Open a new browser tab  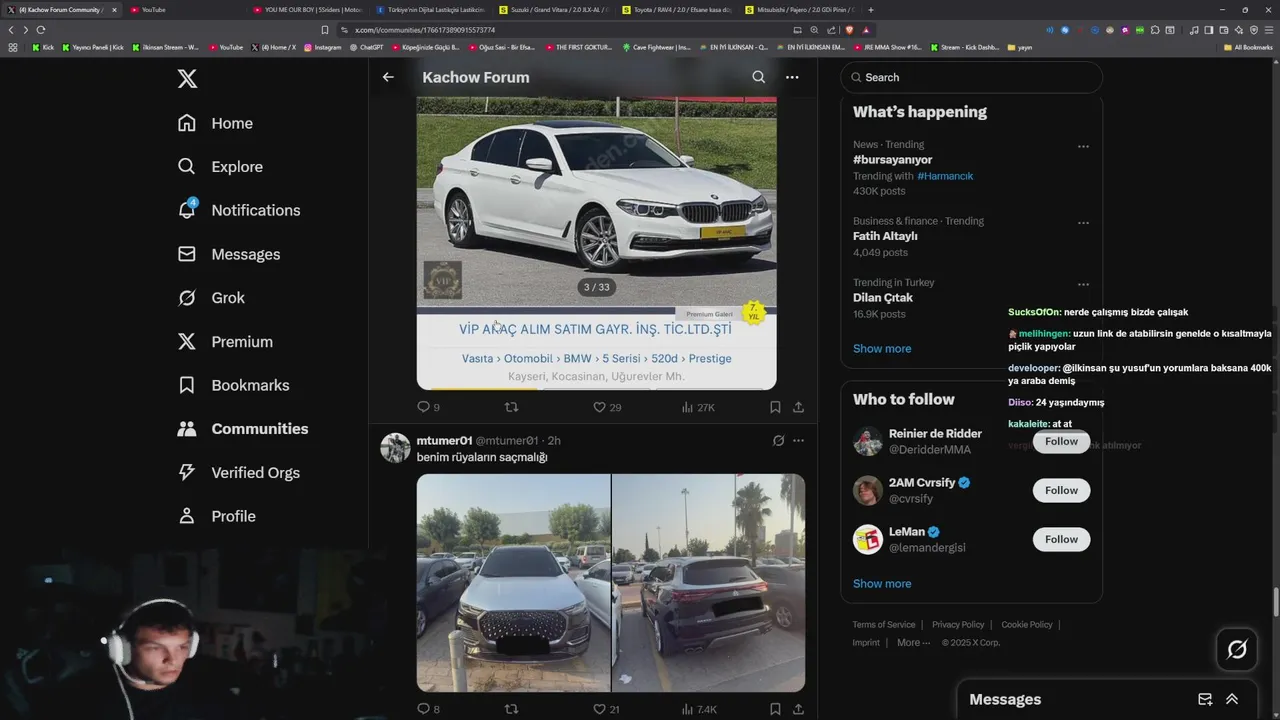[x=870, y=9]
